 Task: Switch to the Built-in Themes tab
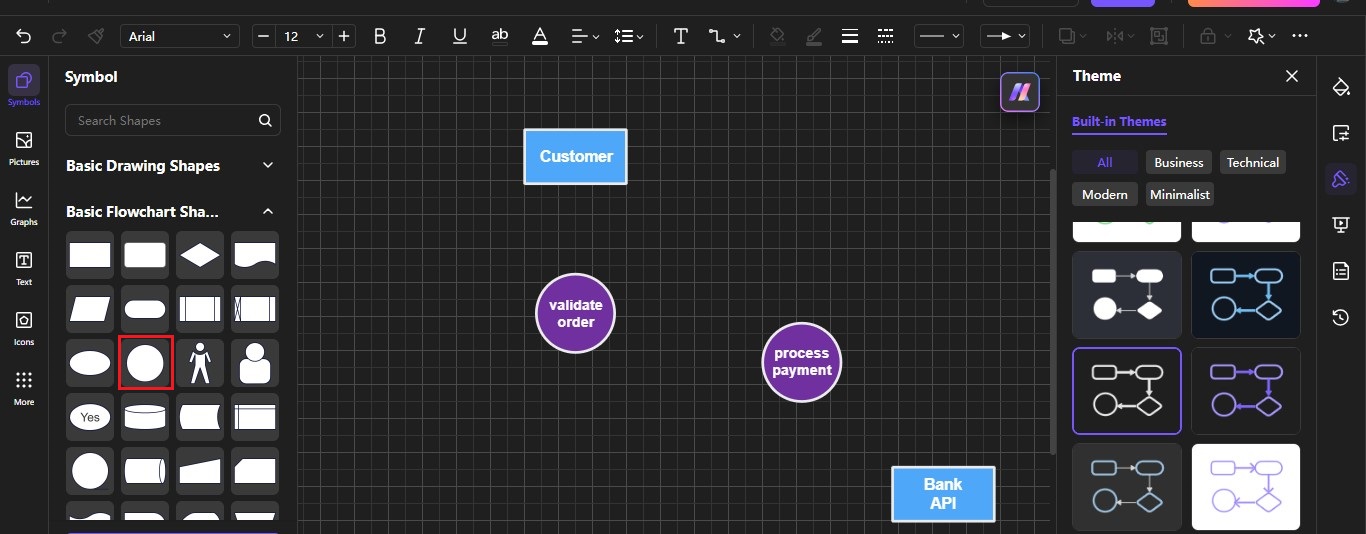coord(1119,122)
